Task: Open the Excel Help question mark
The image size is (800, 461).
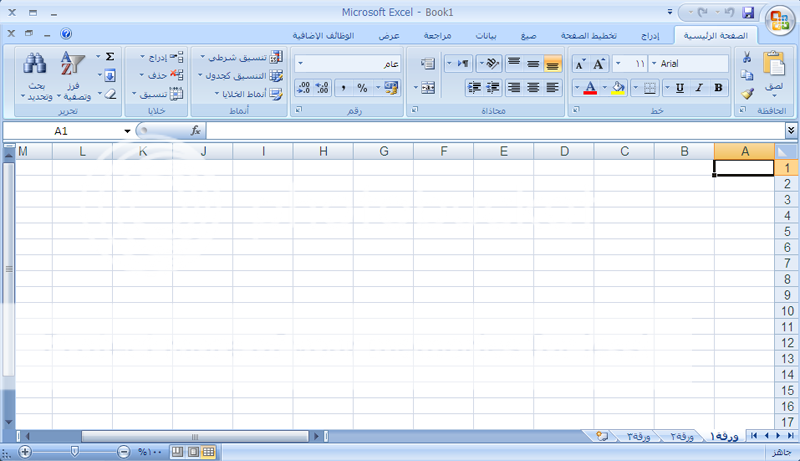Action: pos(66,34)
